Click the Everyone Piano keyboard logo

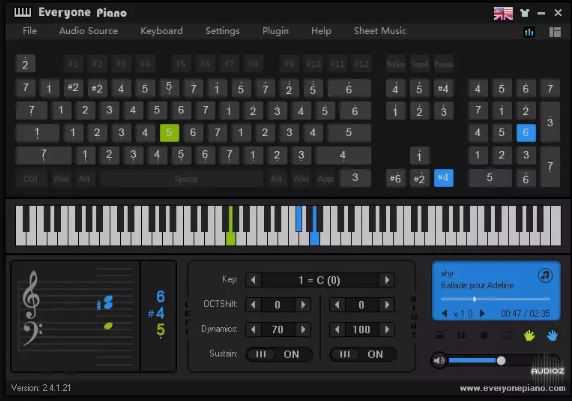pos(23,13)
